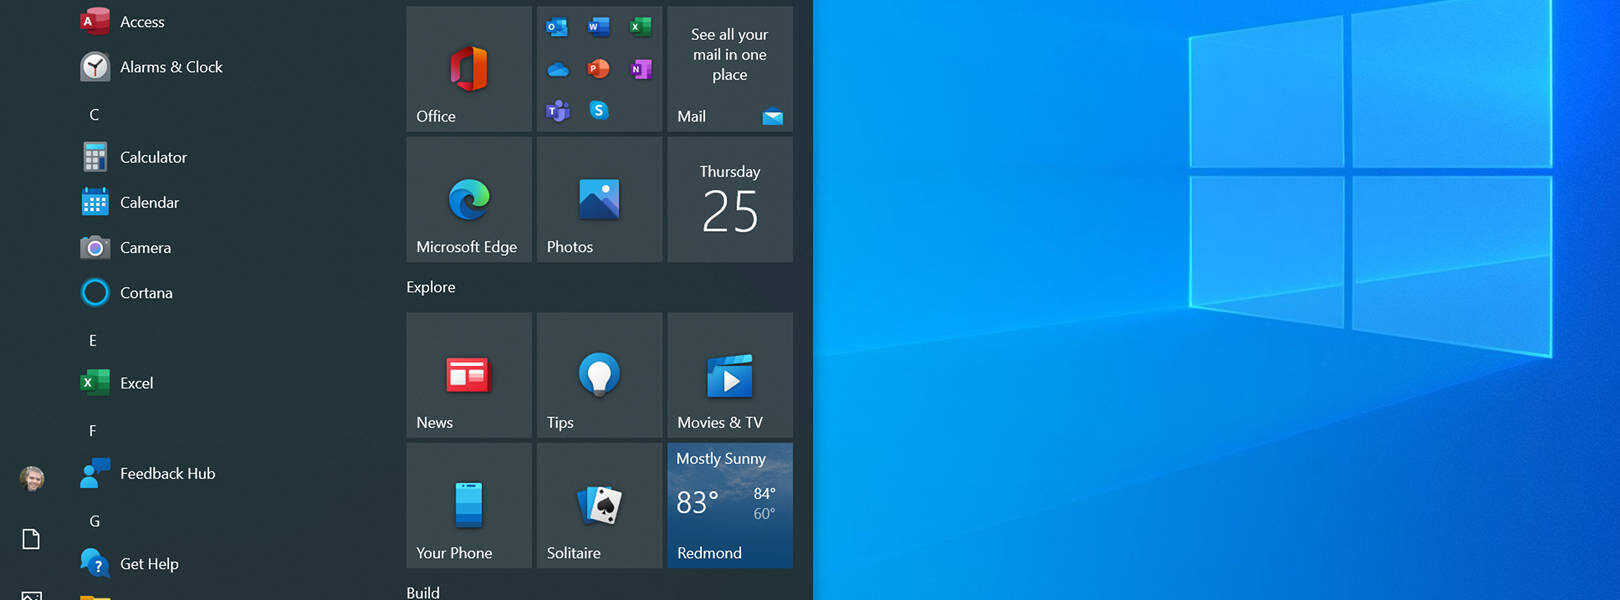Open the News tile
1620x600 pixels.
point(468,375)
